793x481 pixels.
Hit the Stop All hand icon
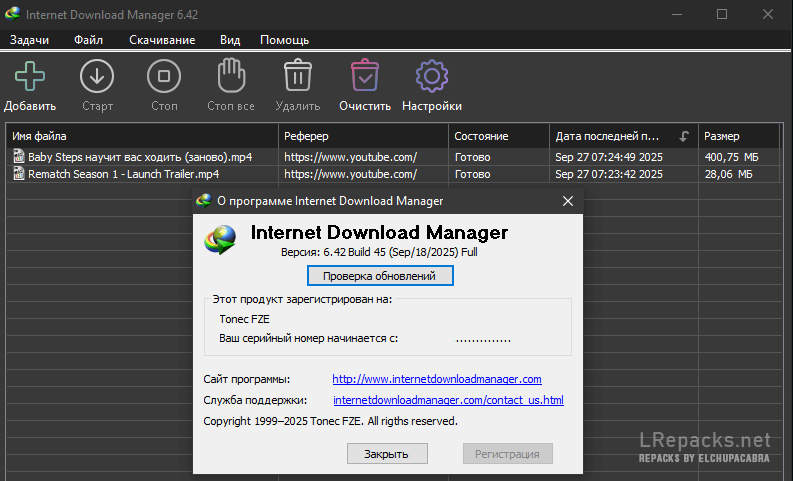(231, 76)
